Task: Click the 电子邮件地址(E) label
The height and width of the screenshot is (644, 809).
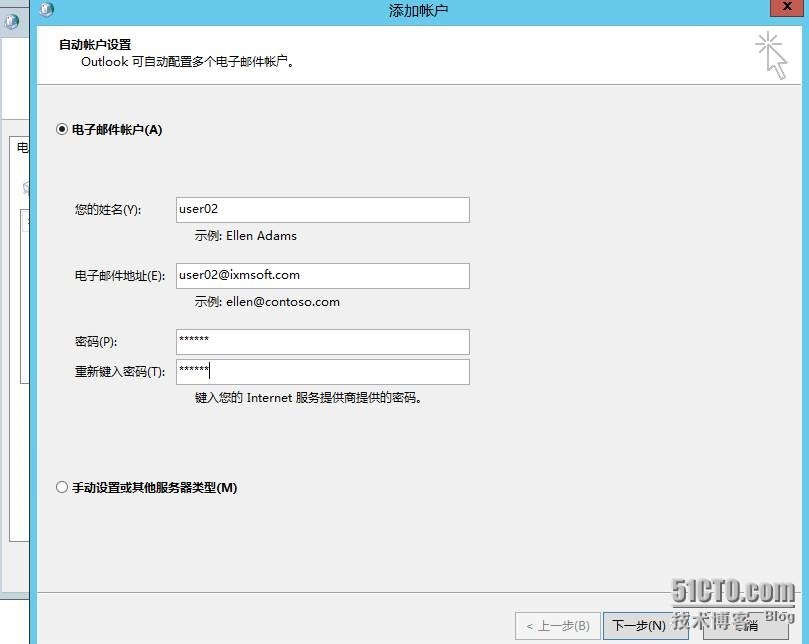Action: point(120,276)
